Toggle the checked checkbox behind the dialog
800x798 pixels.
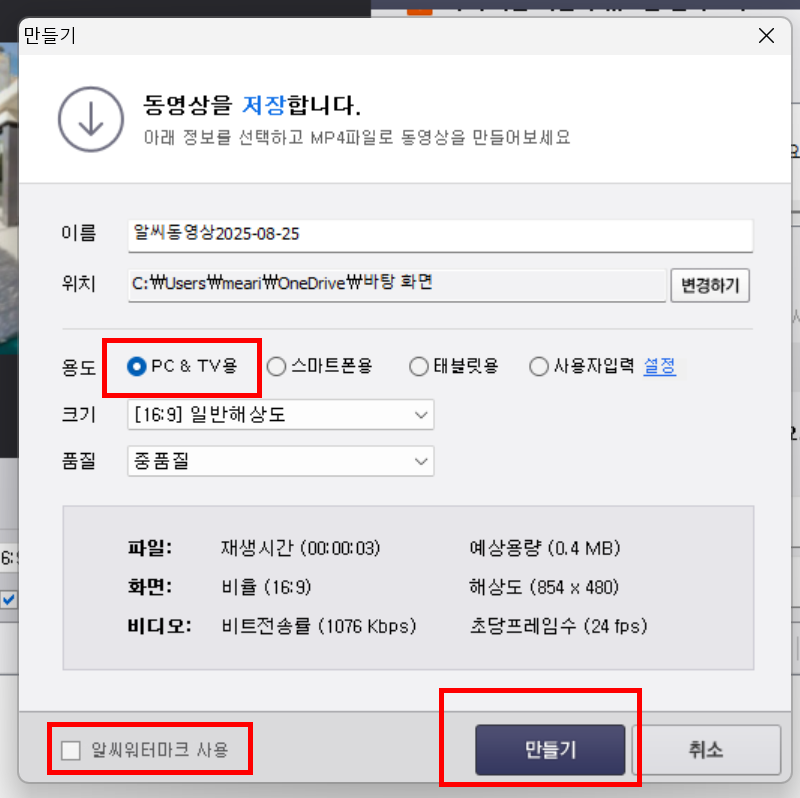[x=9, y=599]
